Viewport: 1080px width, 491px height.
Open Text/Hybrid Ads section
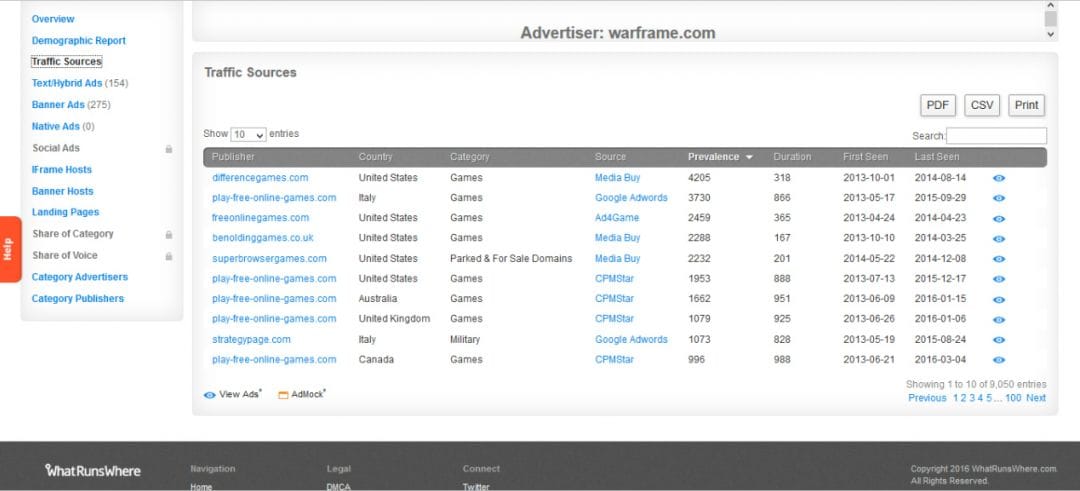coord(67,83)
